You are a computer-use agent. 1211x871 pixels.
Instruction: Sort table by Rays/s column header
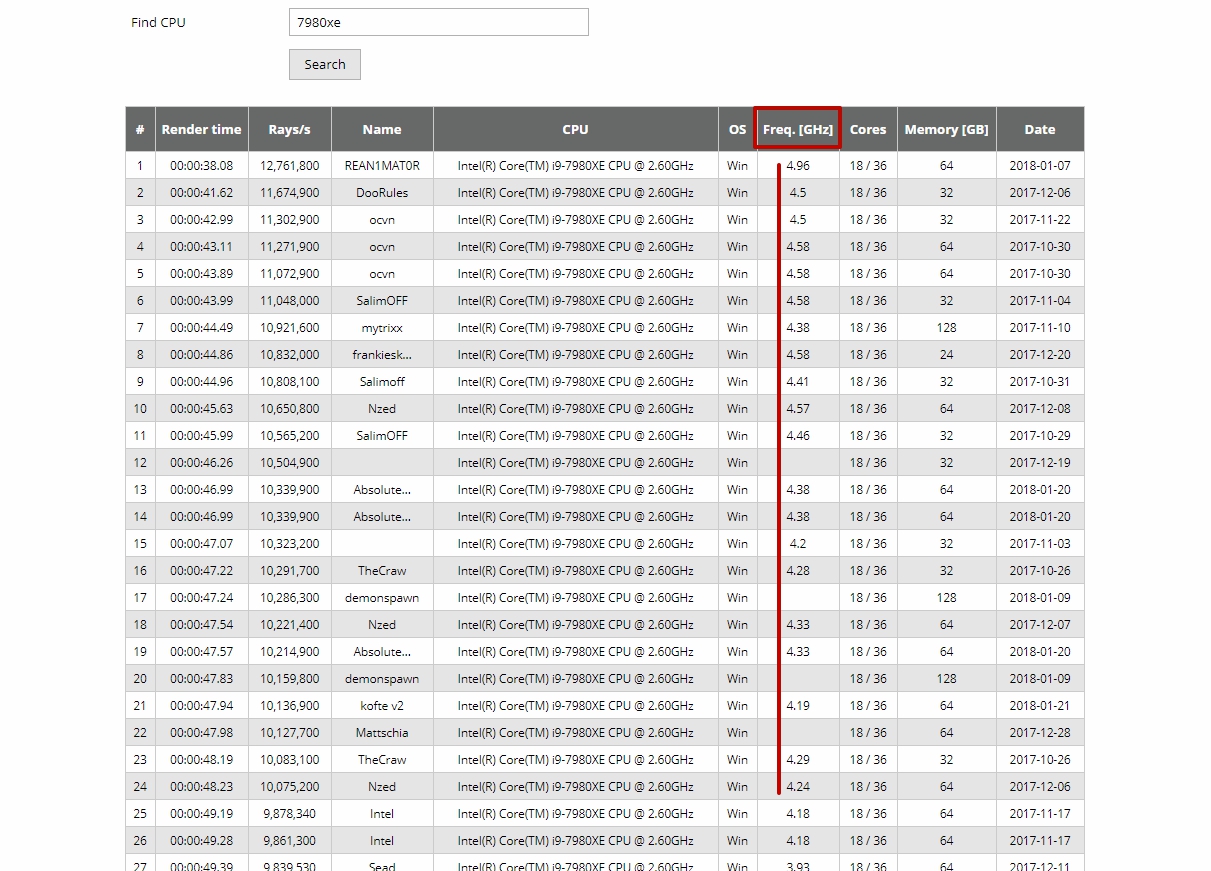[289, 129]
